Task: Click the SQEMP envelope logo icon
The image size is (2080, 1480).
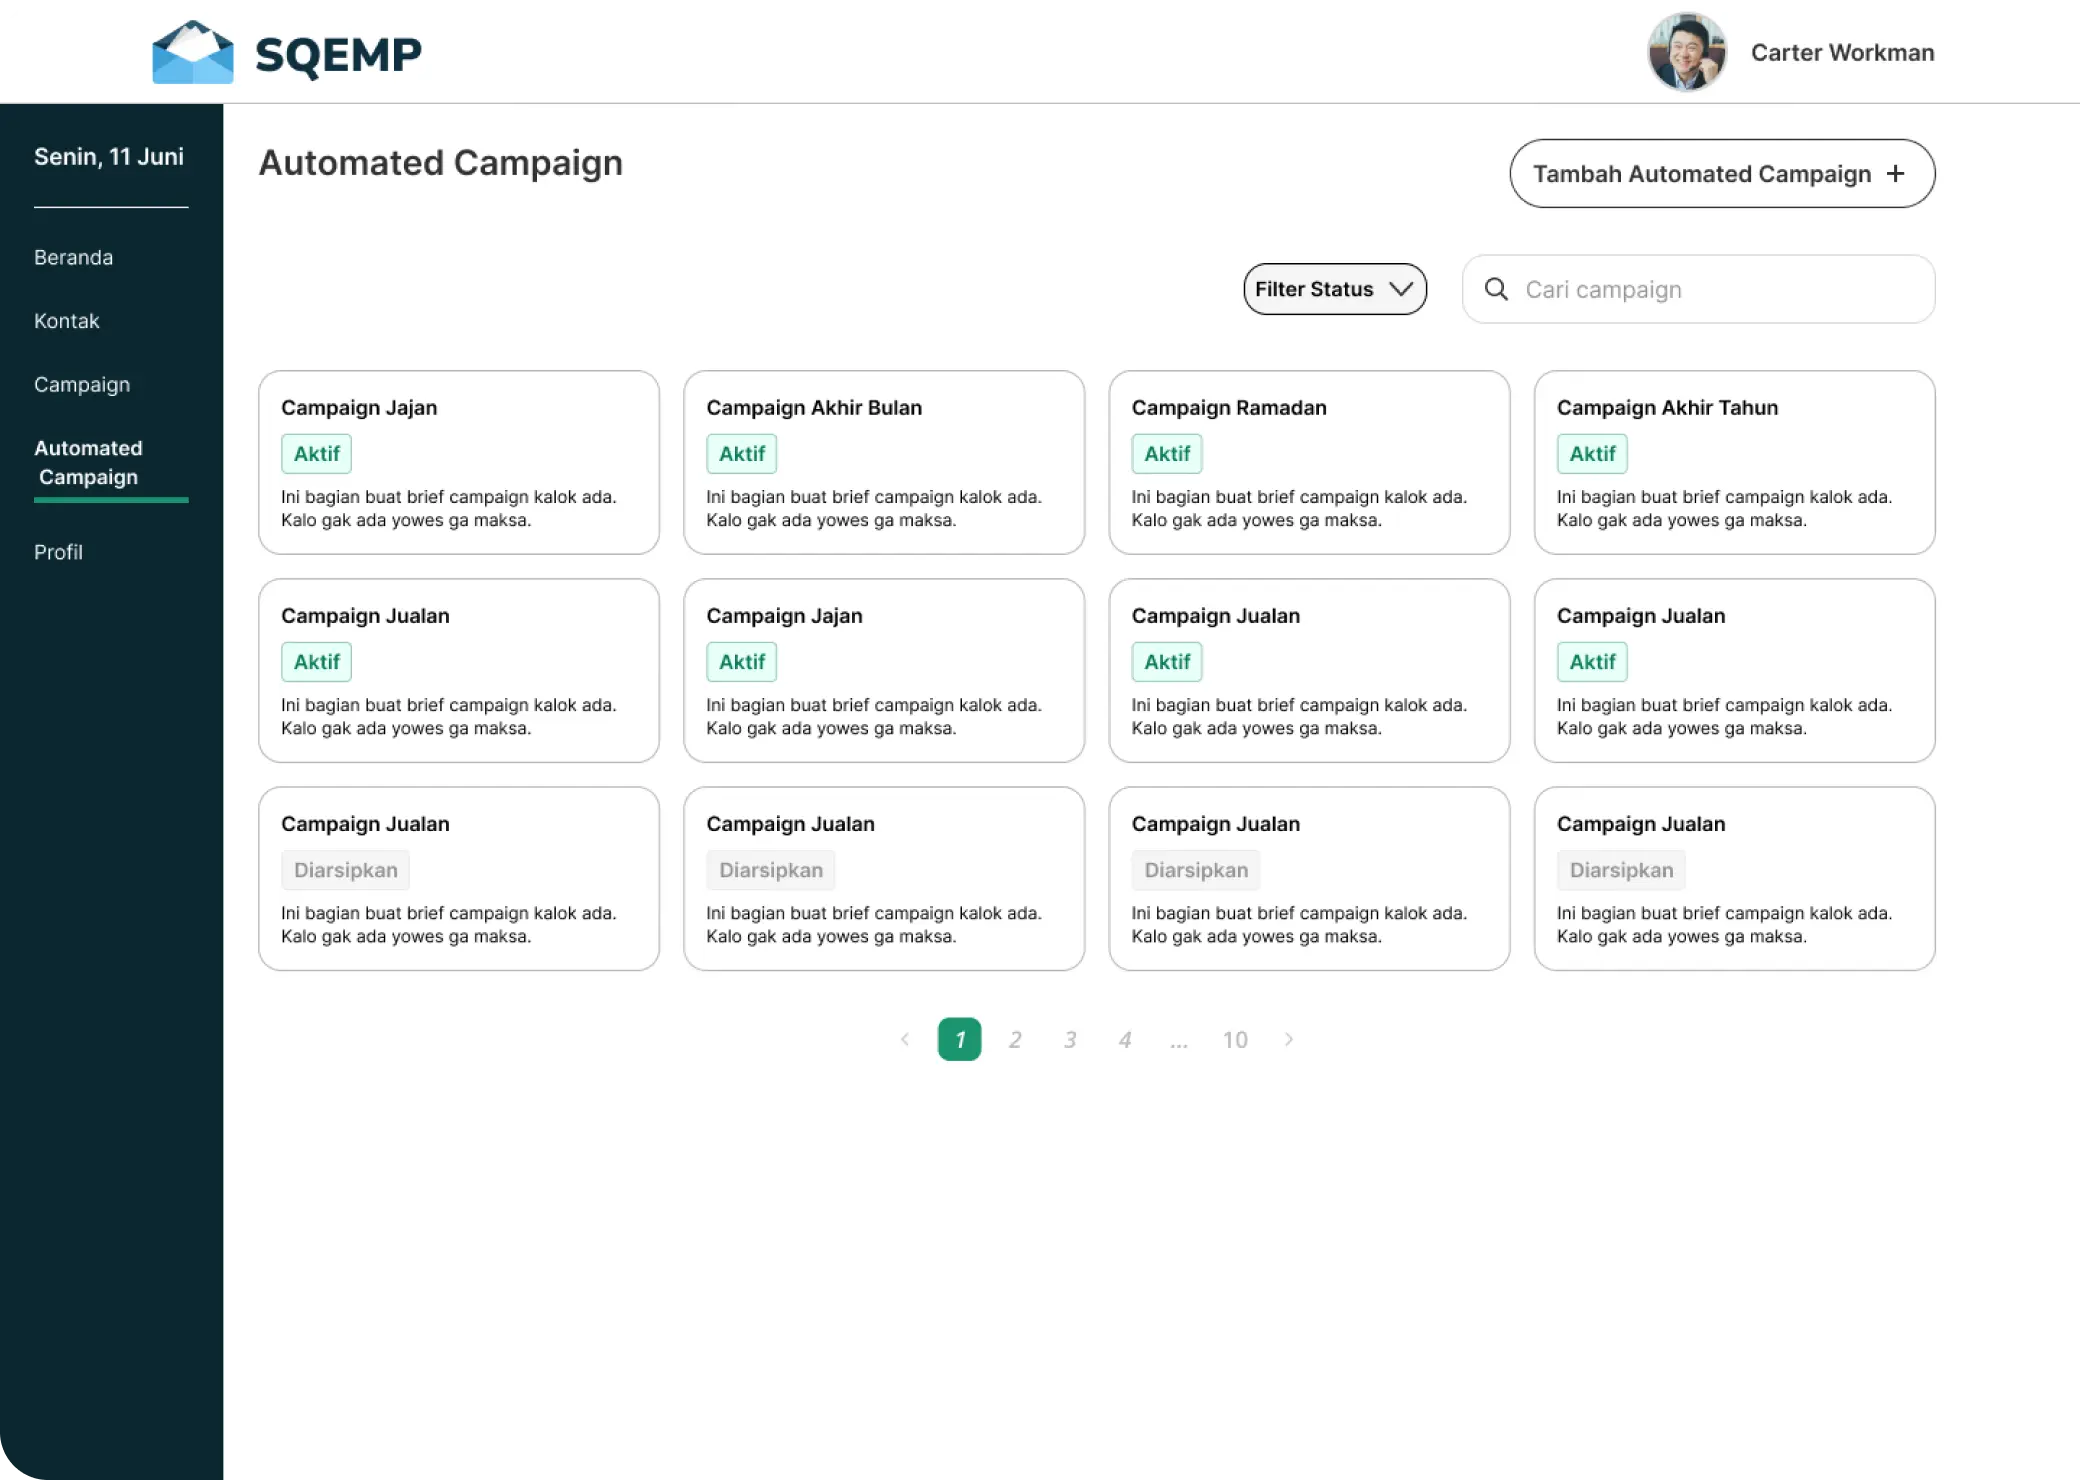Action: (192, 52)
